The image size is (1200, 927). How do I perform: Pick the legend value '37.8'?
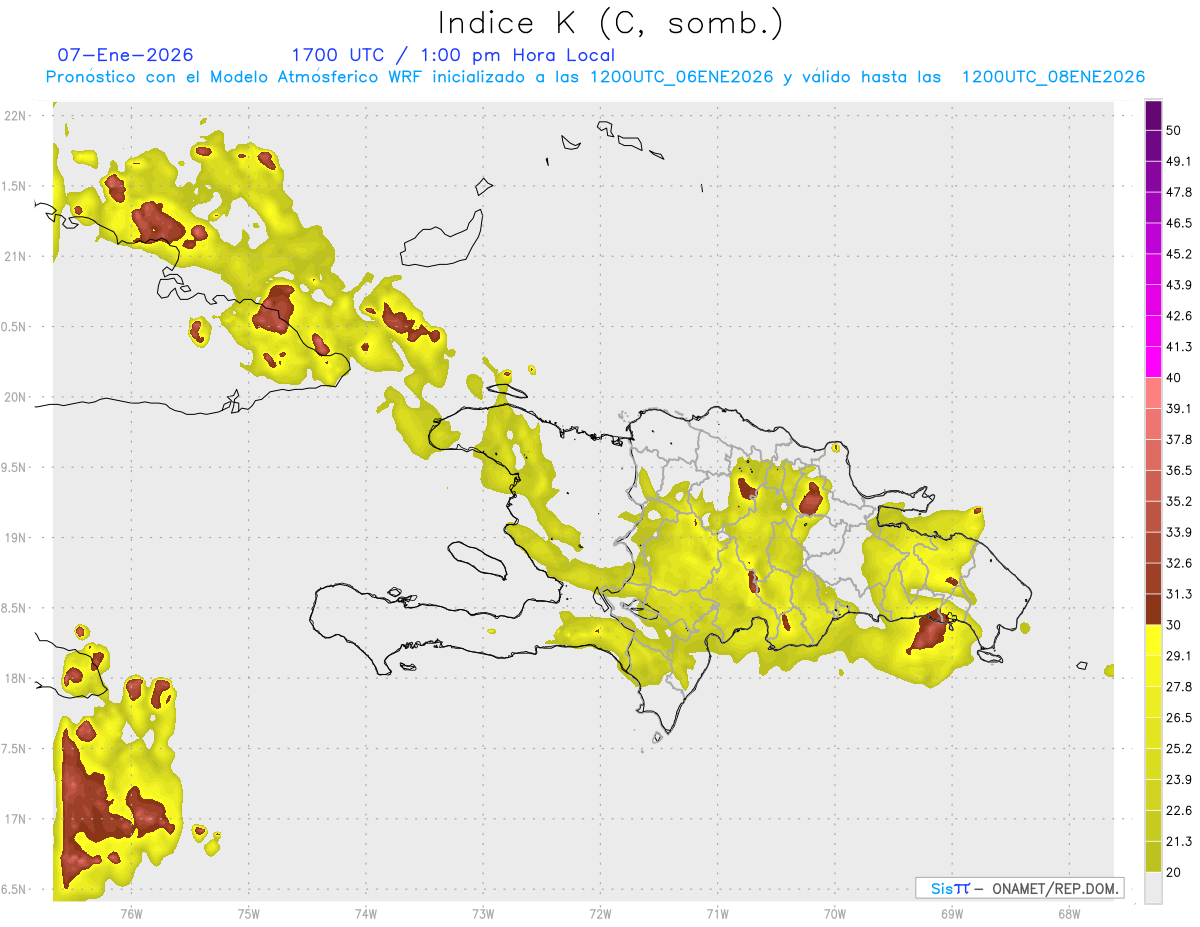point(1178,439)
